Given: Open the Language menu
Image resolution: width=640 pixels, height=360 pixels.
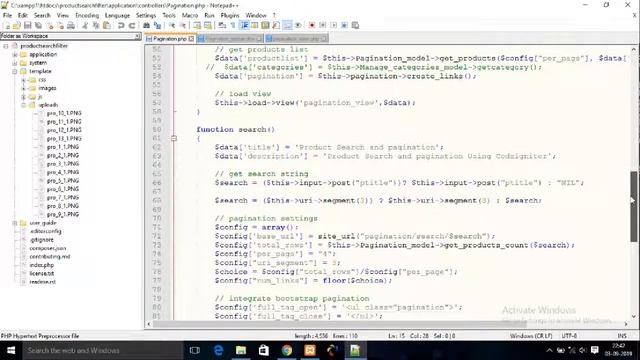Looking at the screenshot, I should pyautogui.click(x=117, y=15).
